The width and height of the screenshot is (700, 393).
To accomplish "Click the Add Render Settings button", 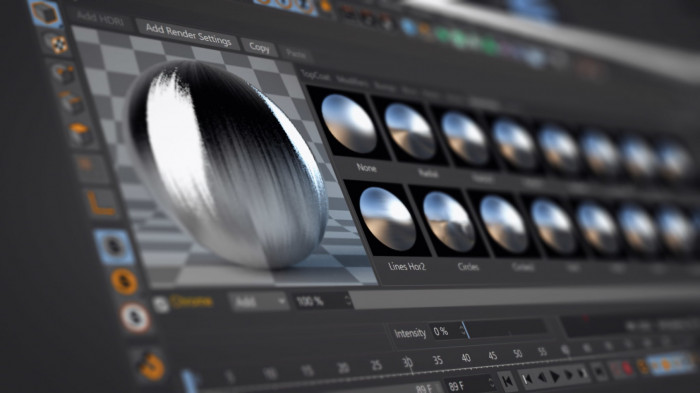I will click(x=188, y=34).
